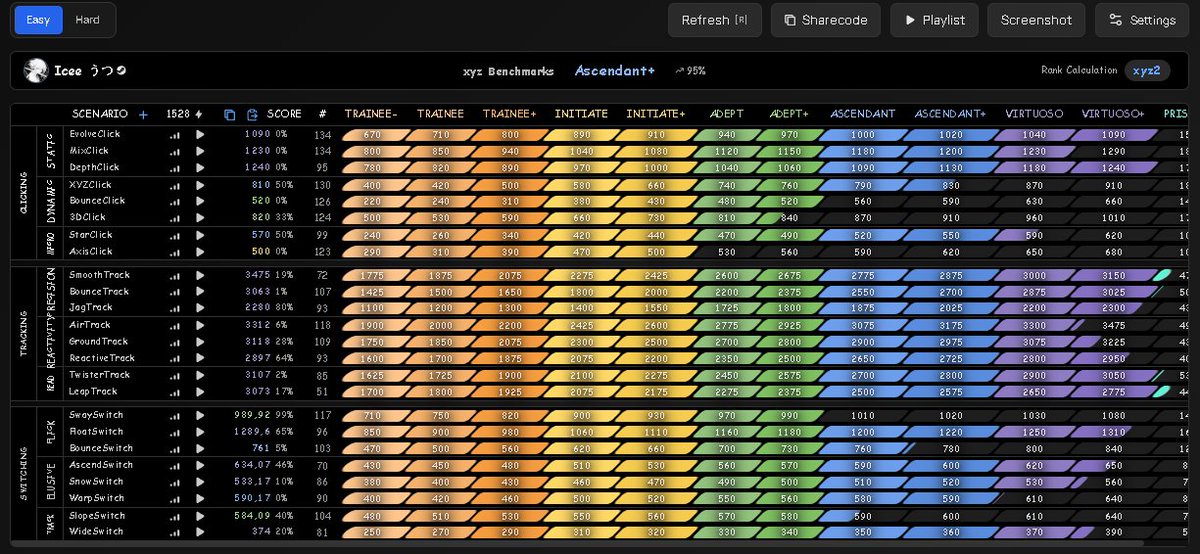This screenshot has height=554, width=1200.
Task: Open leaderboard bars icon for BounceTrack
Action: [x=176, y=292]
